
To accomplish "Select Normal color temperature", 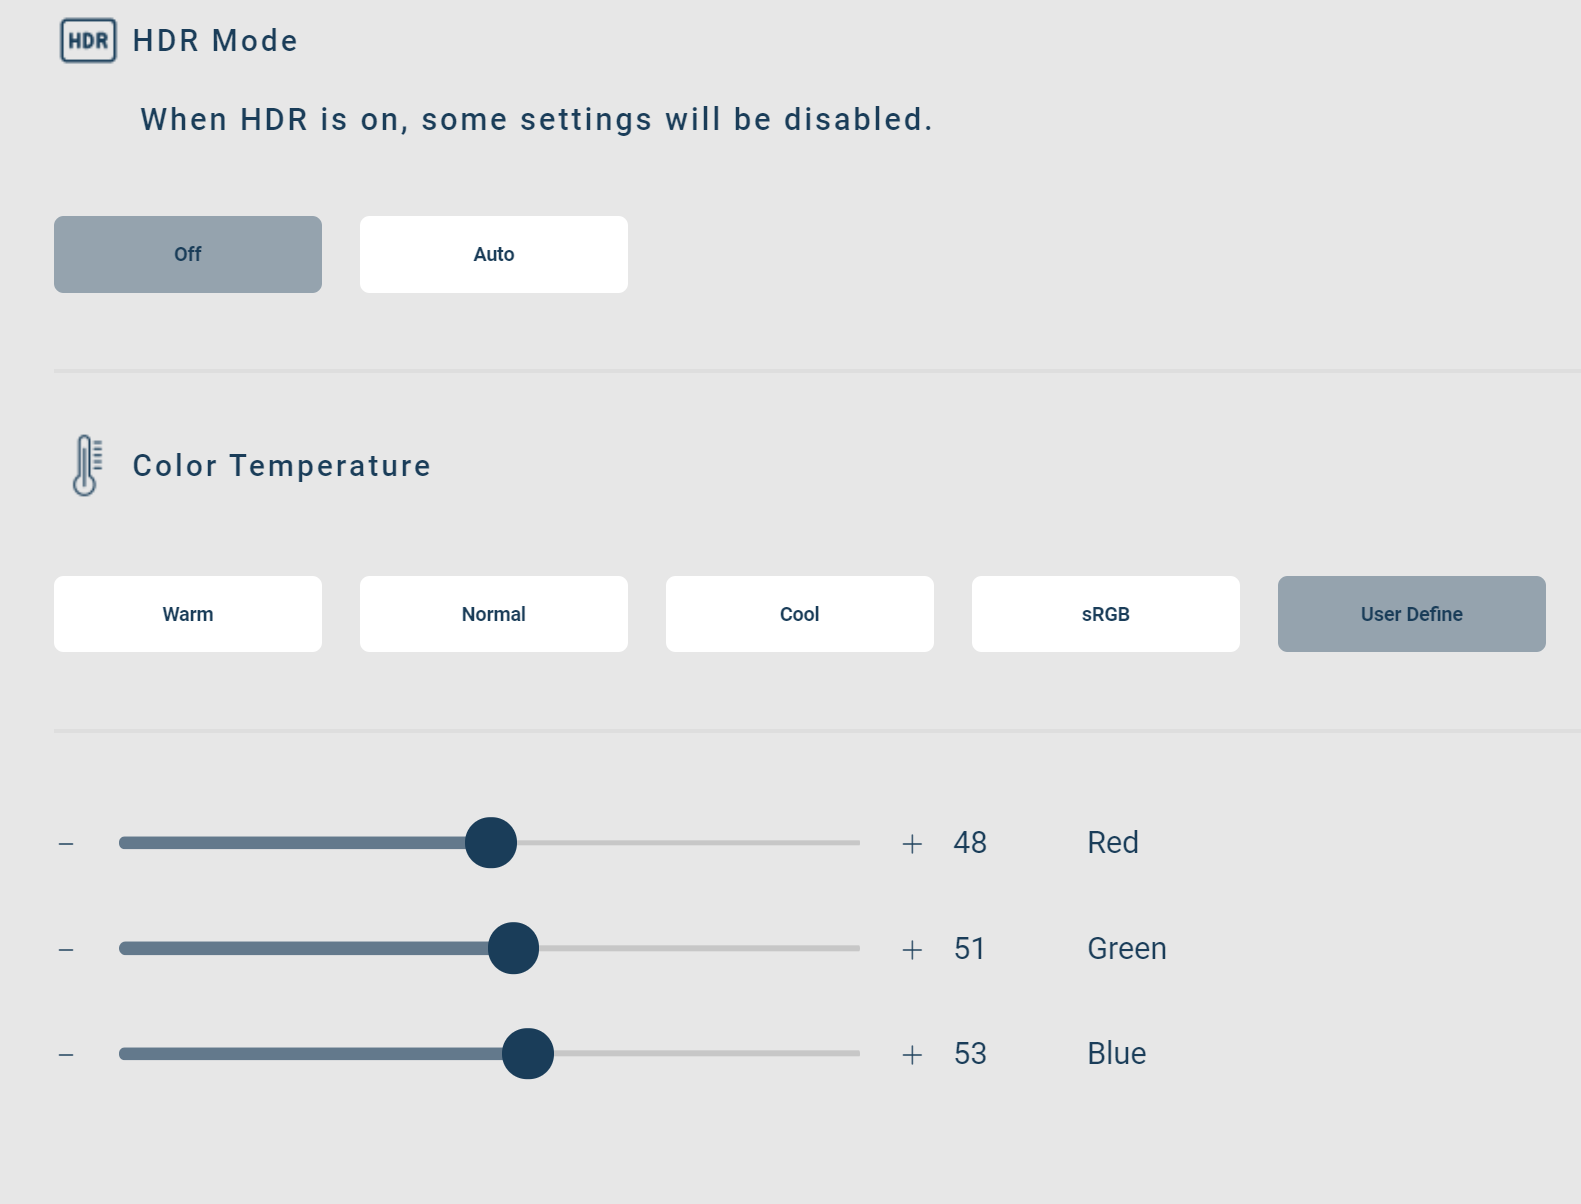I will tap(494, 614).
